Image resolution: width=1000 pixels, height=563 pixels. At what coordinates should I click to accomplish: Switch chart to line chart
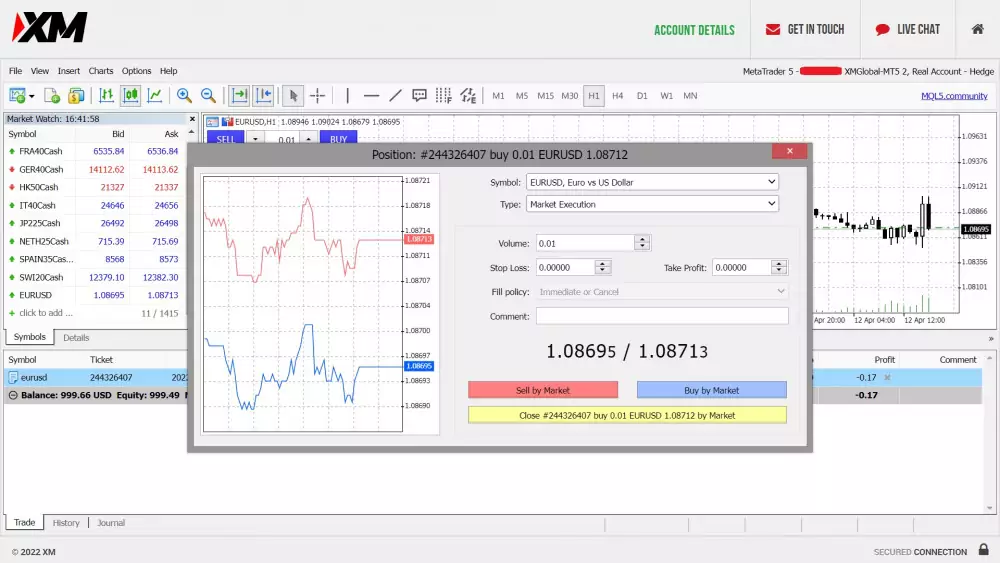(155, 96)
